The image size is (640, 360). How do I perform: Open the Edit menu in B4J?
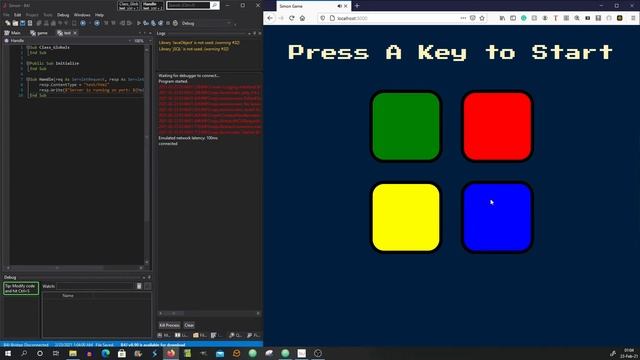18,15
